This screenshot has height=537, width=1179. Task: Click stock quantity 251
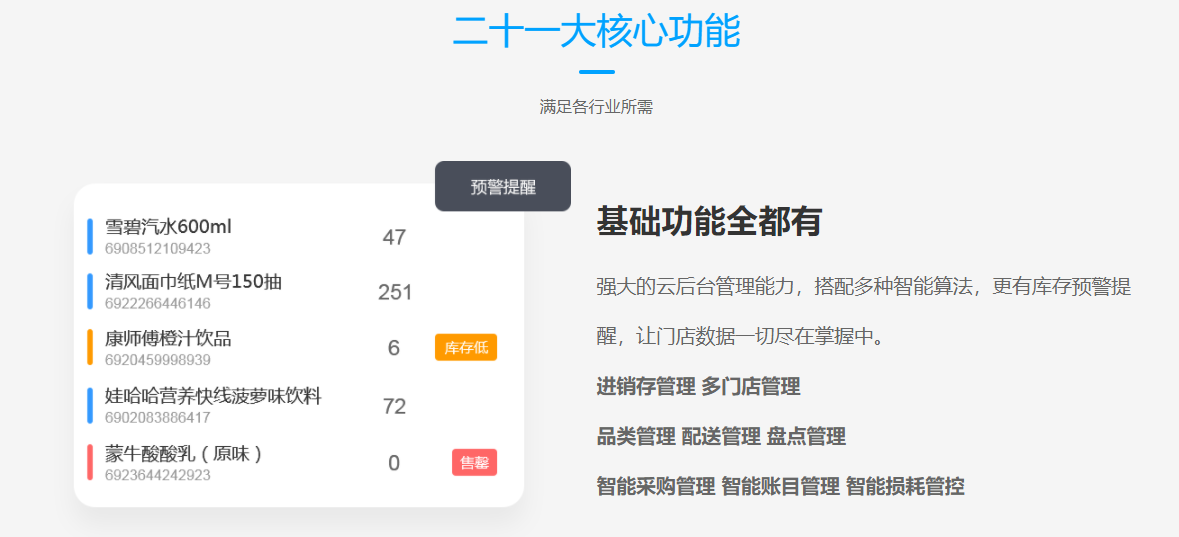[x=395, y=293]
